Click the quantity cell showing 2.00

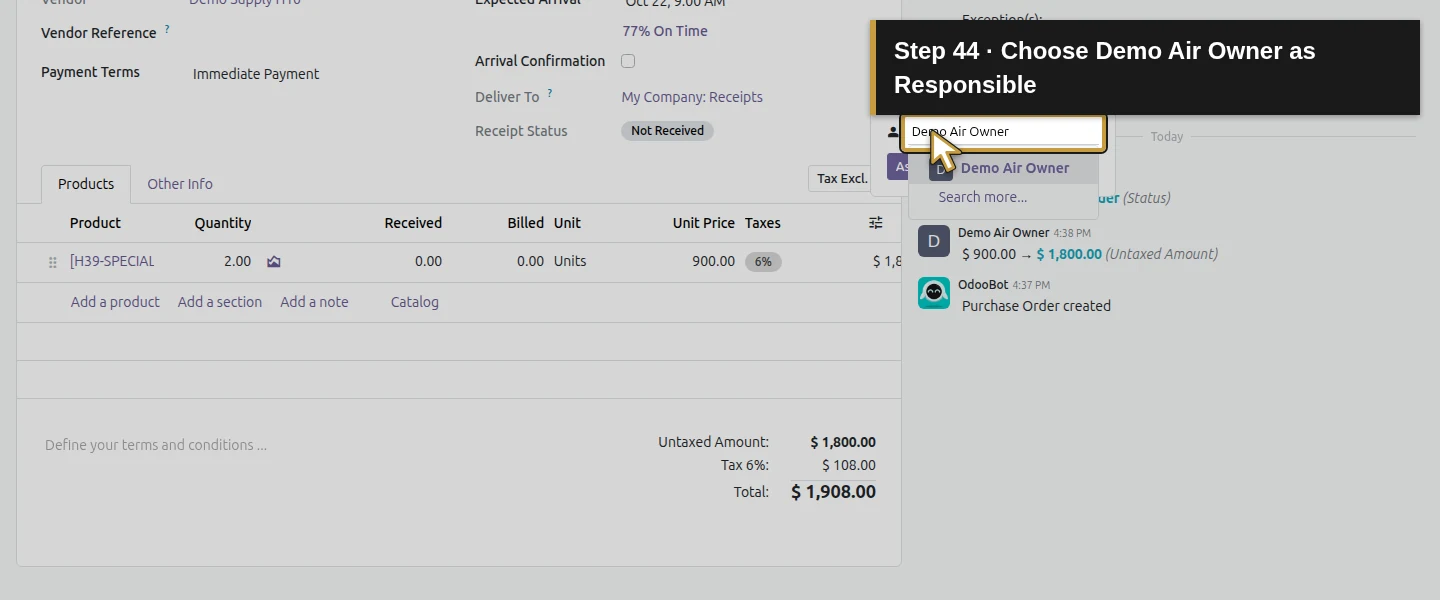pos(237,262)
